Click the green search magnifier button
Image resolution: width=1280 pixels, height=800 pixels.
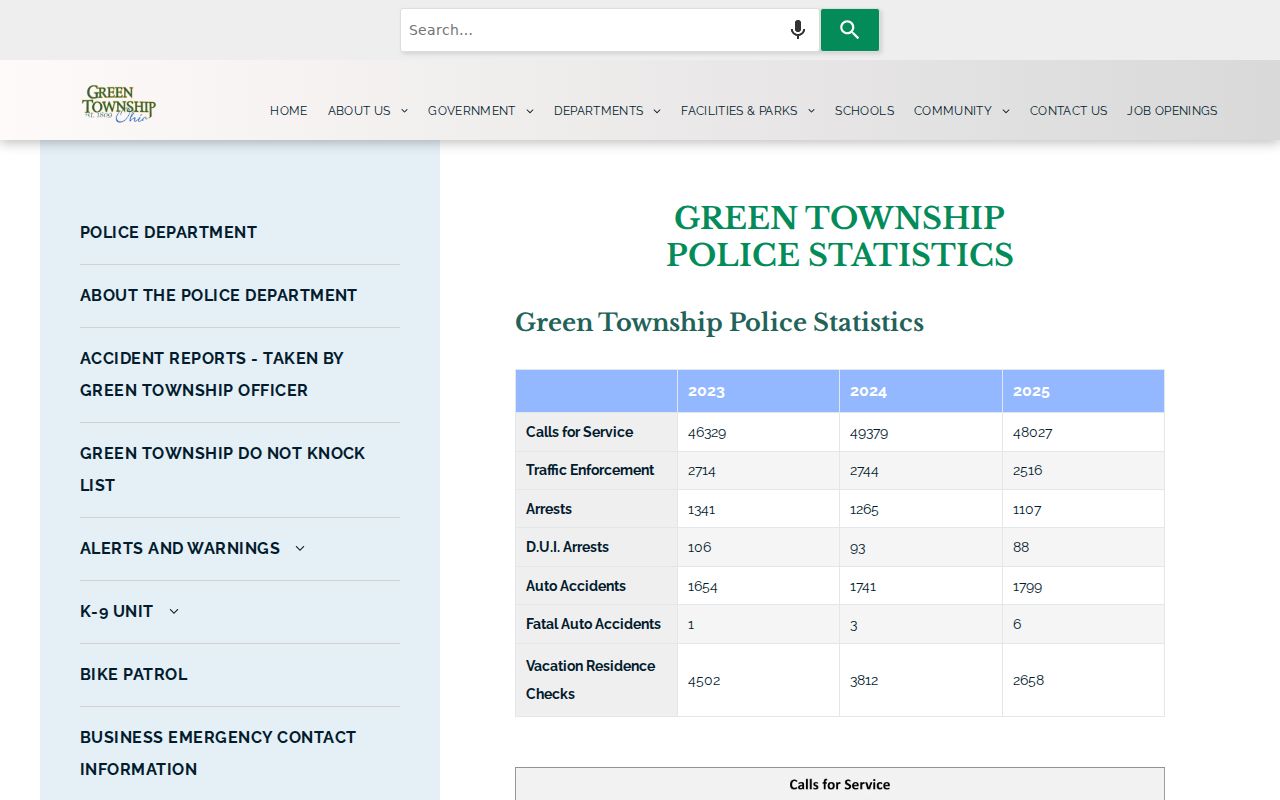[850, 30]
